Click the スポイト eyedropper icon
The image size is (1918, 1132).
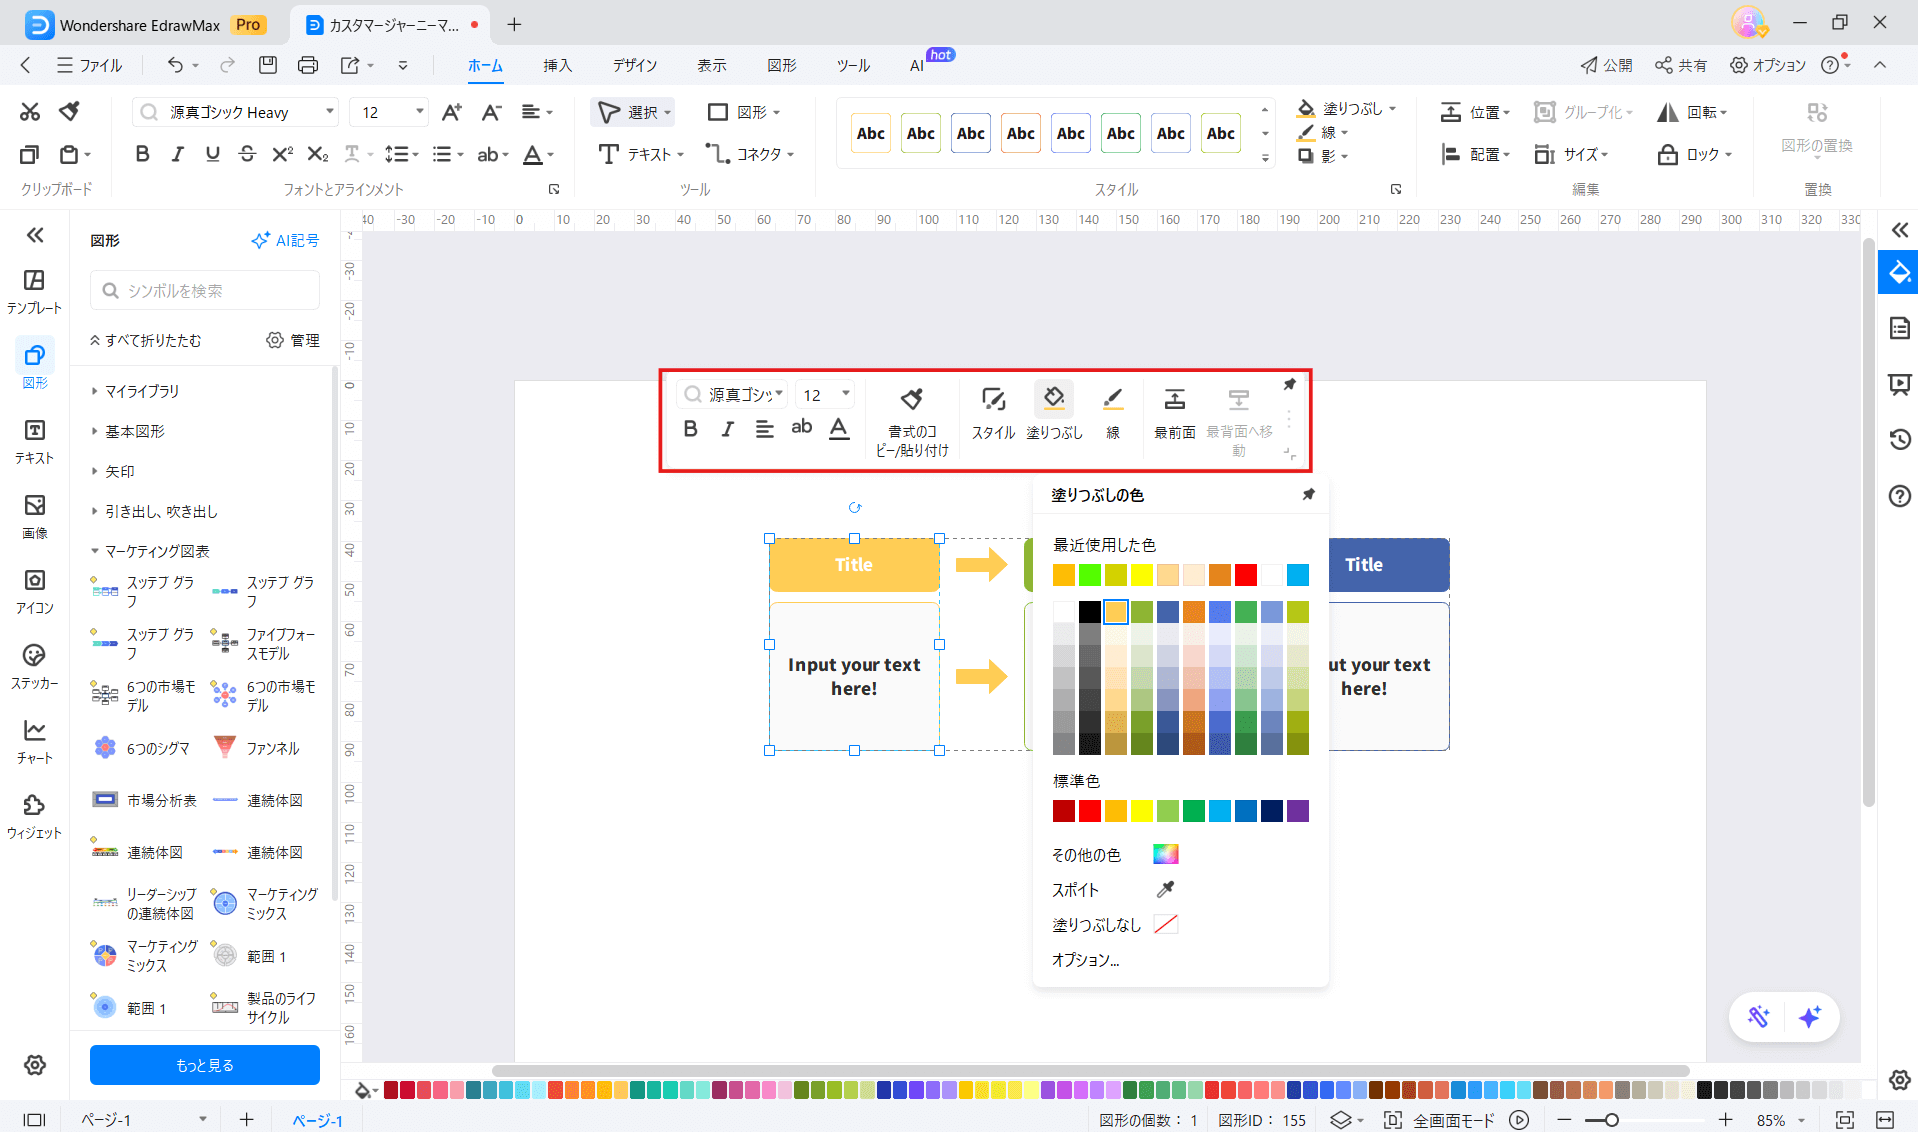click(1165, 889)
